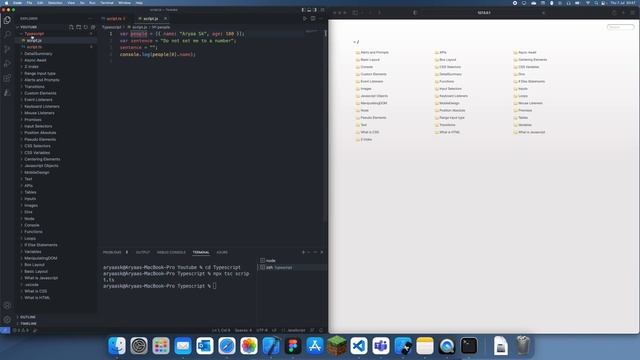This screenshot has height=360, width=640.
Task: Select the zsh Typescript terminal entry
Action: coord(292,267)
